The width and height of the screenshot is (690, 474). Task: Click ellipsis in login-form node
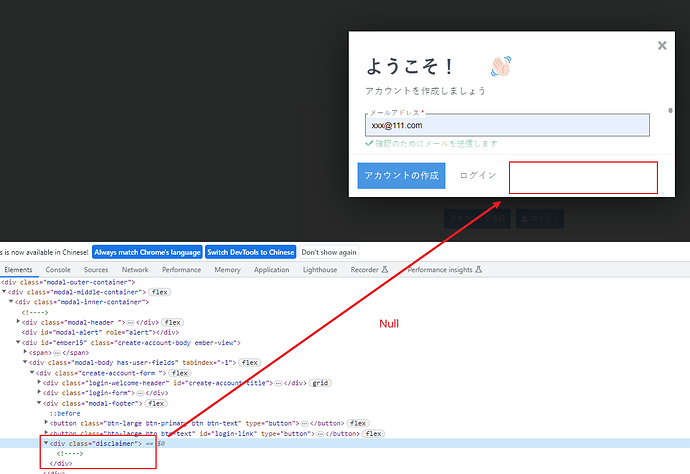pos(140,393)
